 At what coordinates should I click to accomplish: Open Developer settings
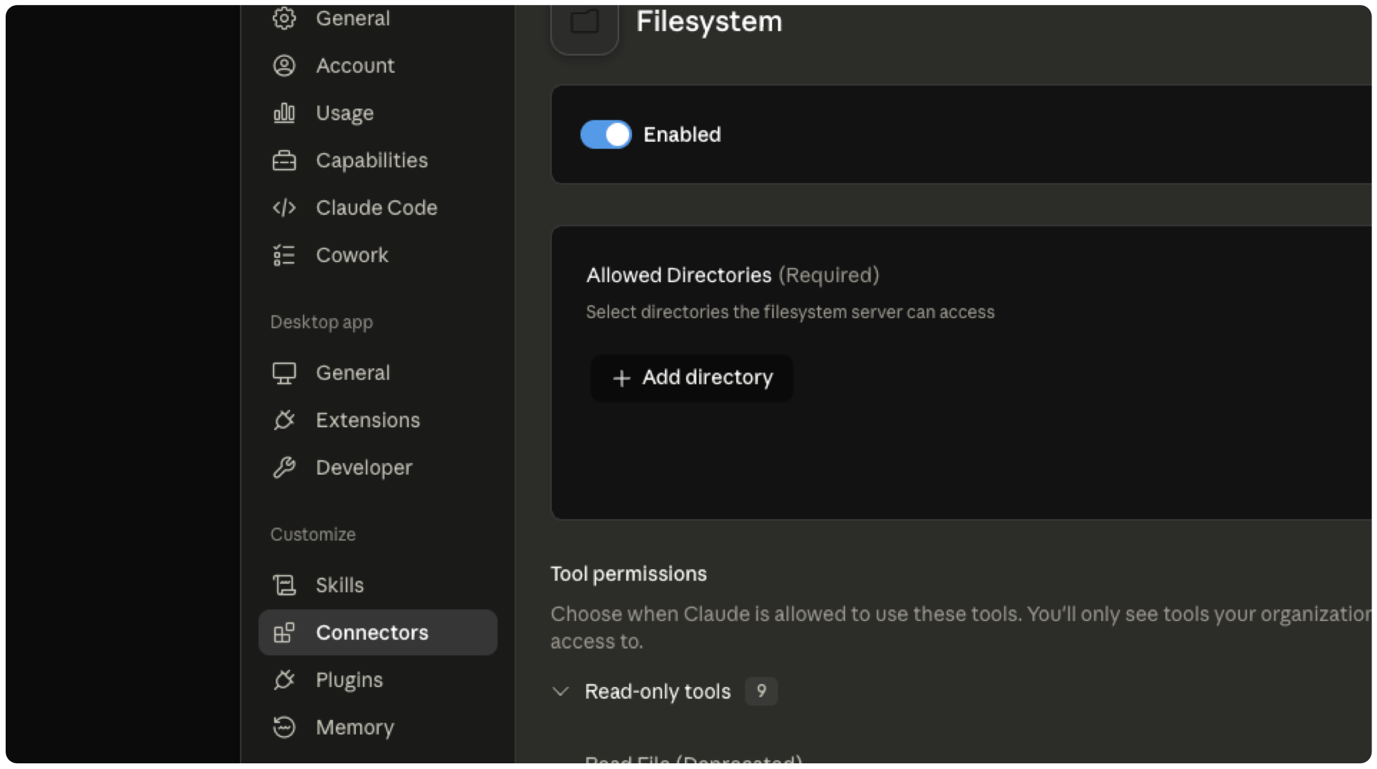point(378,468)
